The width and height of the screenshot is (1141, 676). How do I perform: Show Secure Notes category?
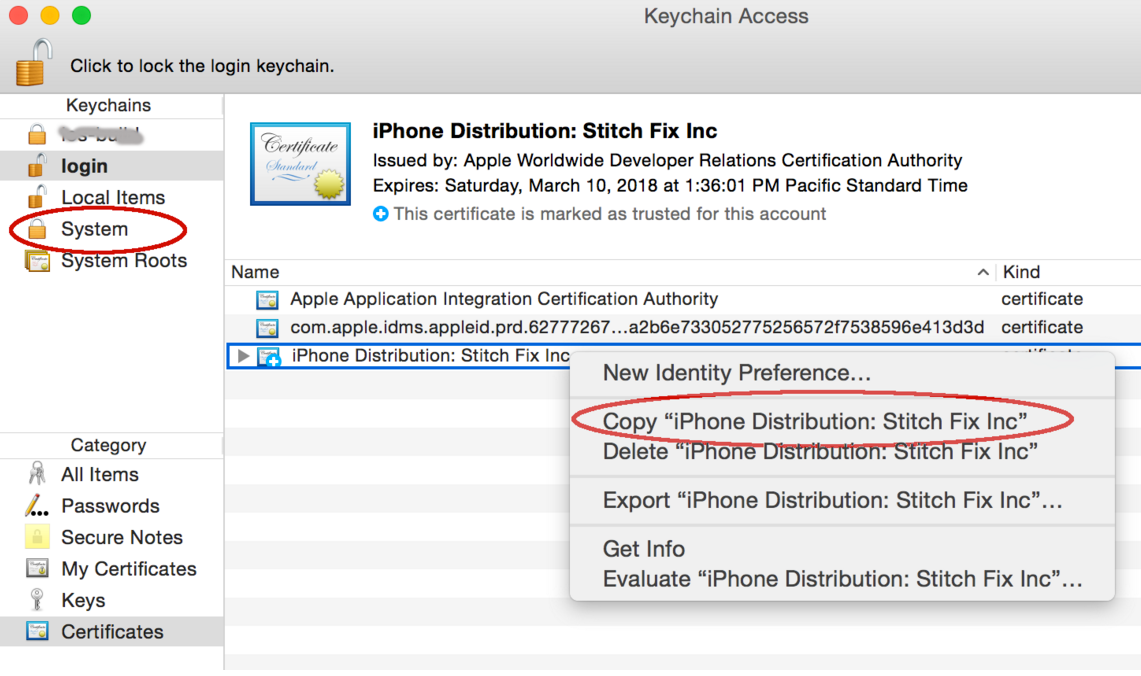point(122,537)
